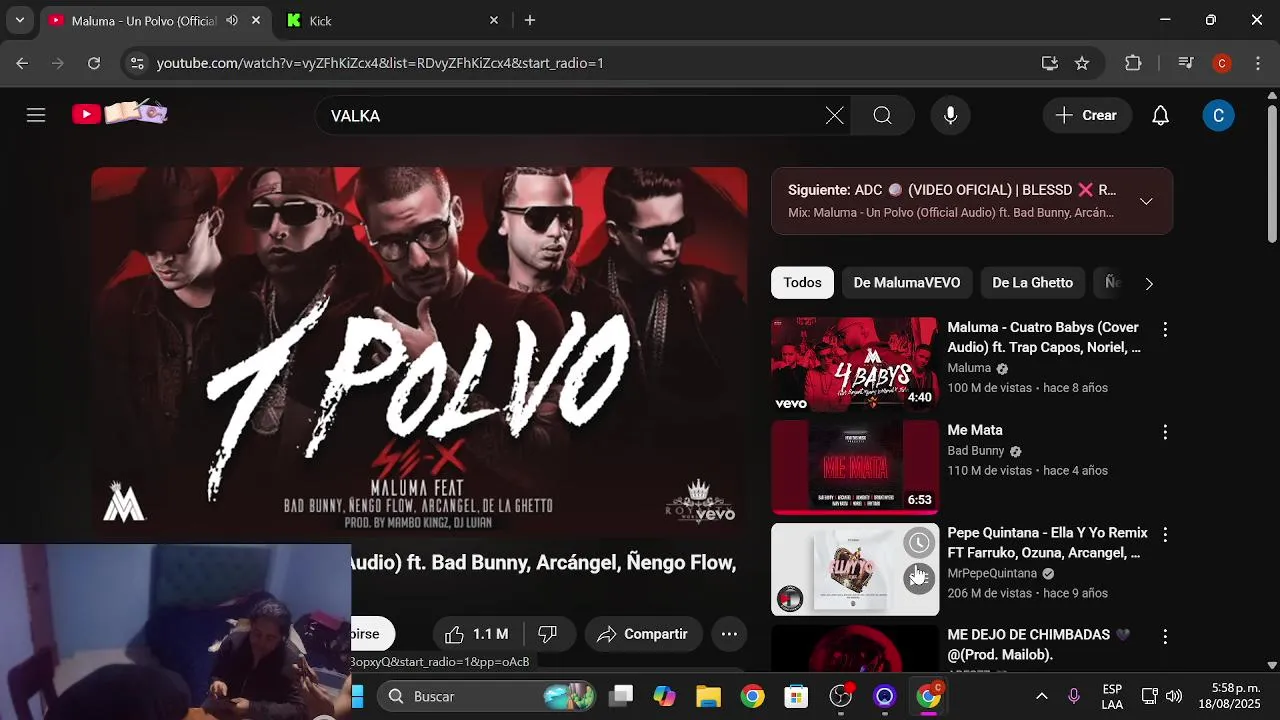The height and width of the screenshot is (720, 1280).
Task: Clear the VALKA search text
Action: point(834,116)
